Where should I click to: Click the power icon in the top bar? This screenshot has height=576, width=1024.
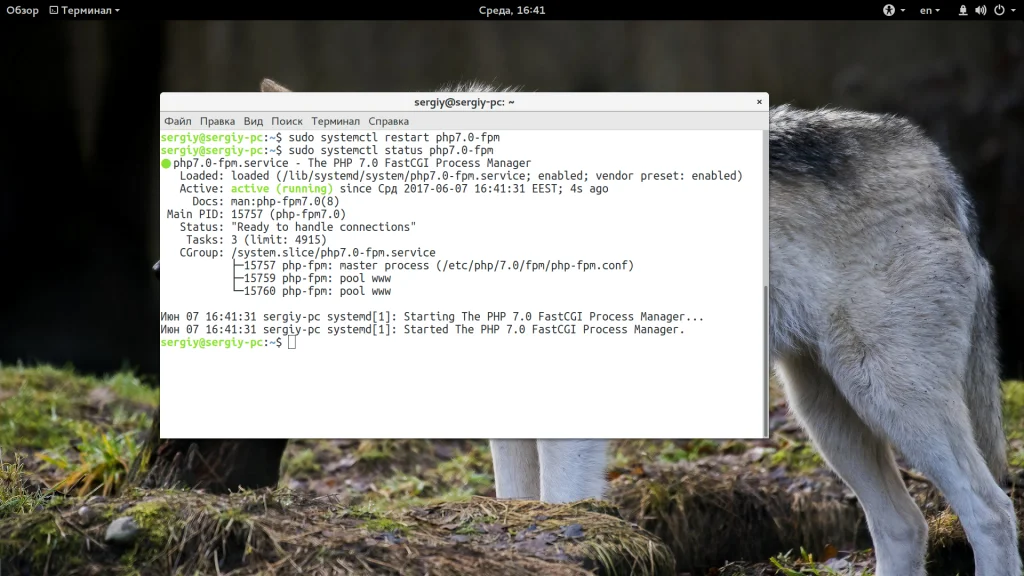click(x=999, y=10)
